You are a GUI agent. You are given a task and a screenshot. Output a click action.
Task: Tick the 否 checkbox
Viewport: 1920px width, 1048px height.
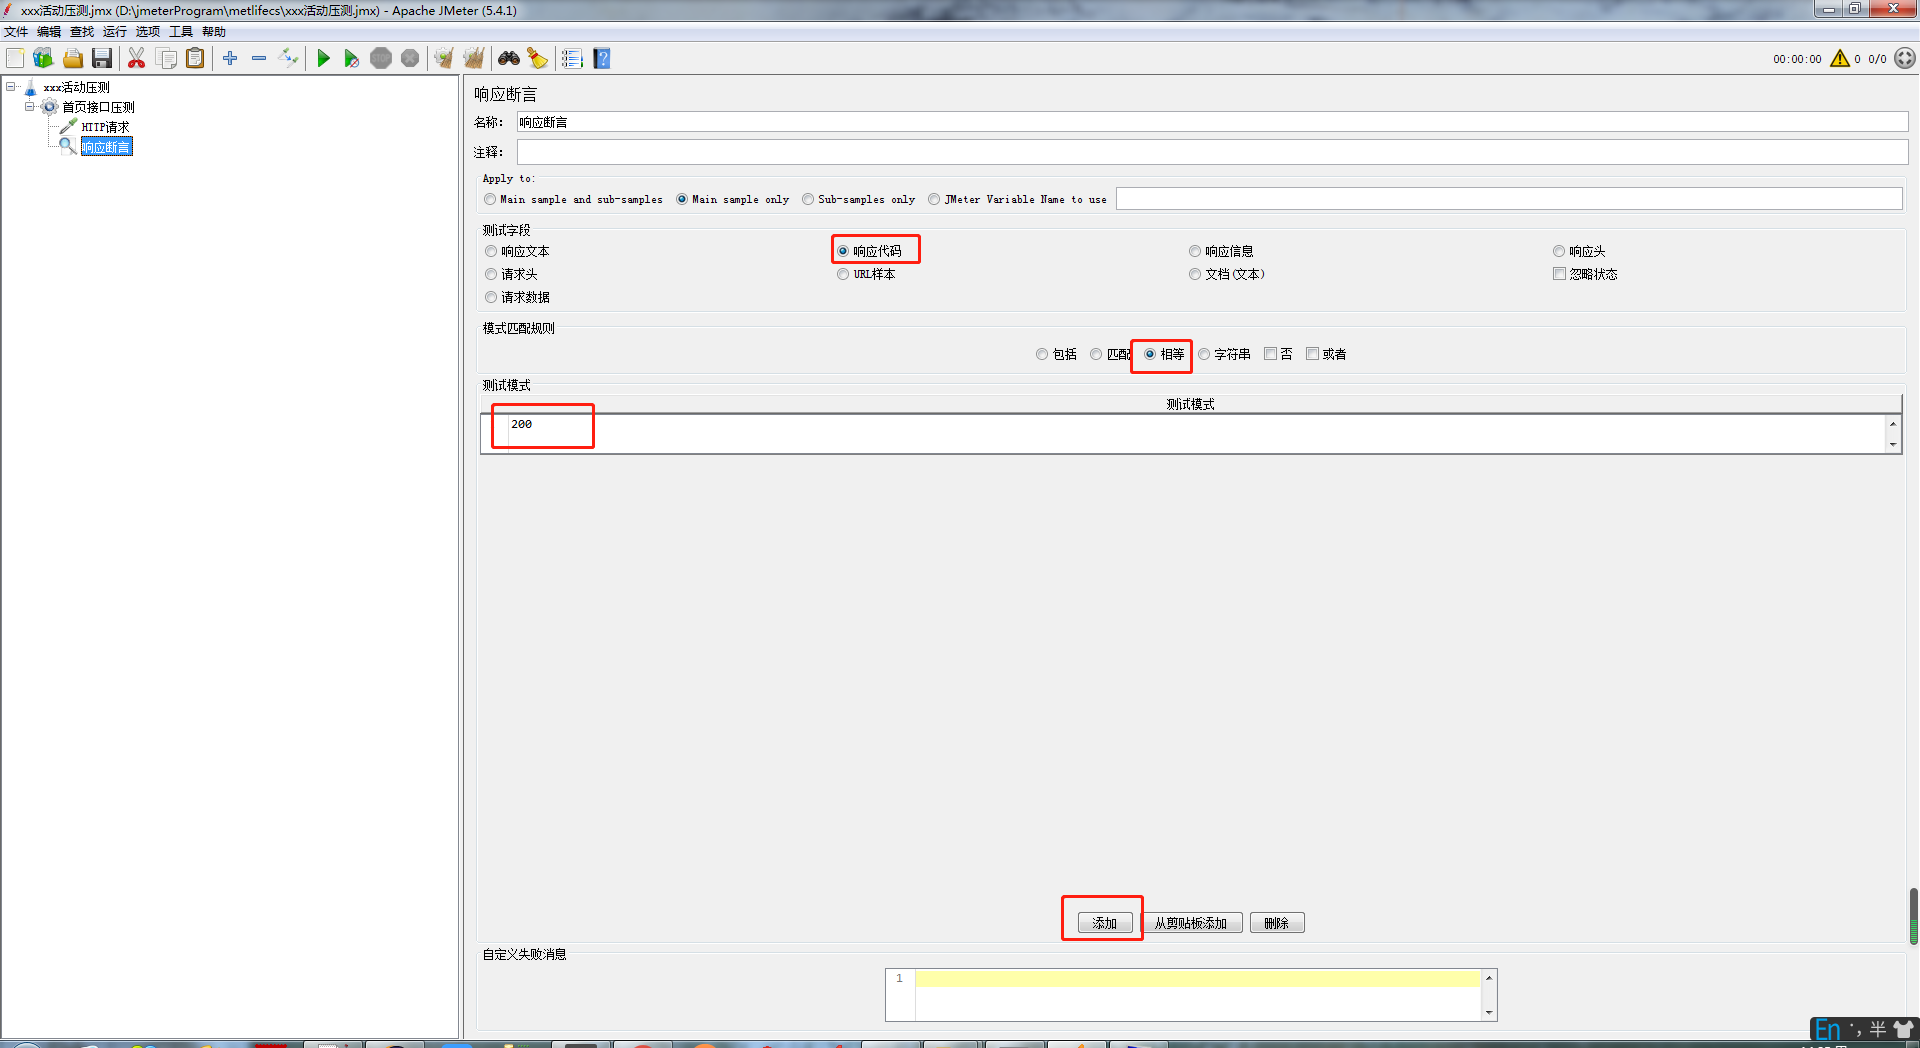pyautogui.click(x=1278, y=354)
